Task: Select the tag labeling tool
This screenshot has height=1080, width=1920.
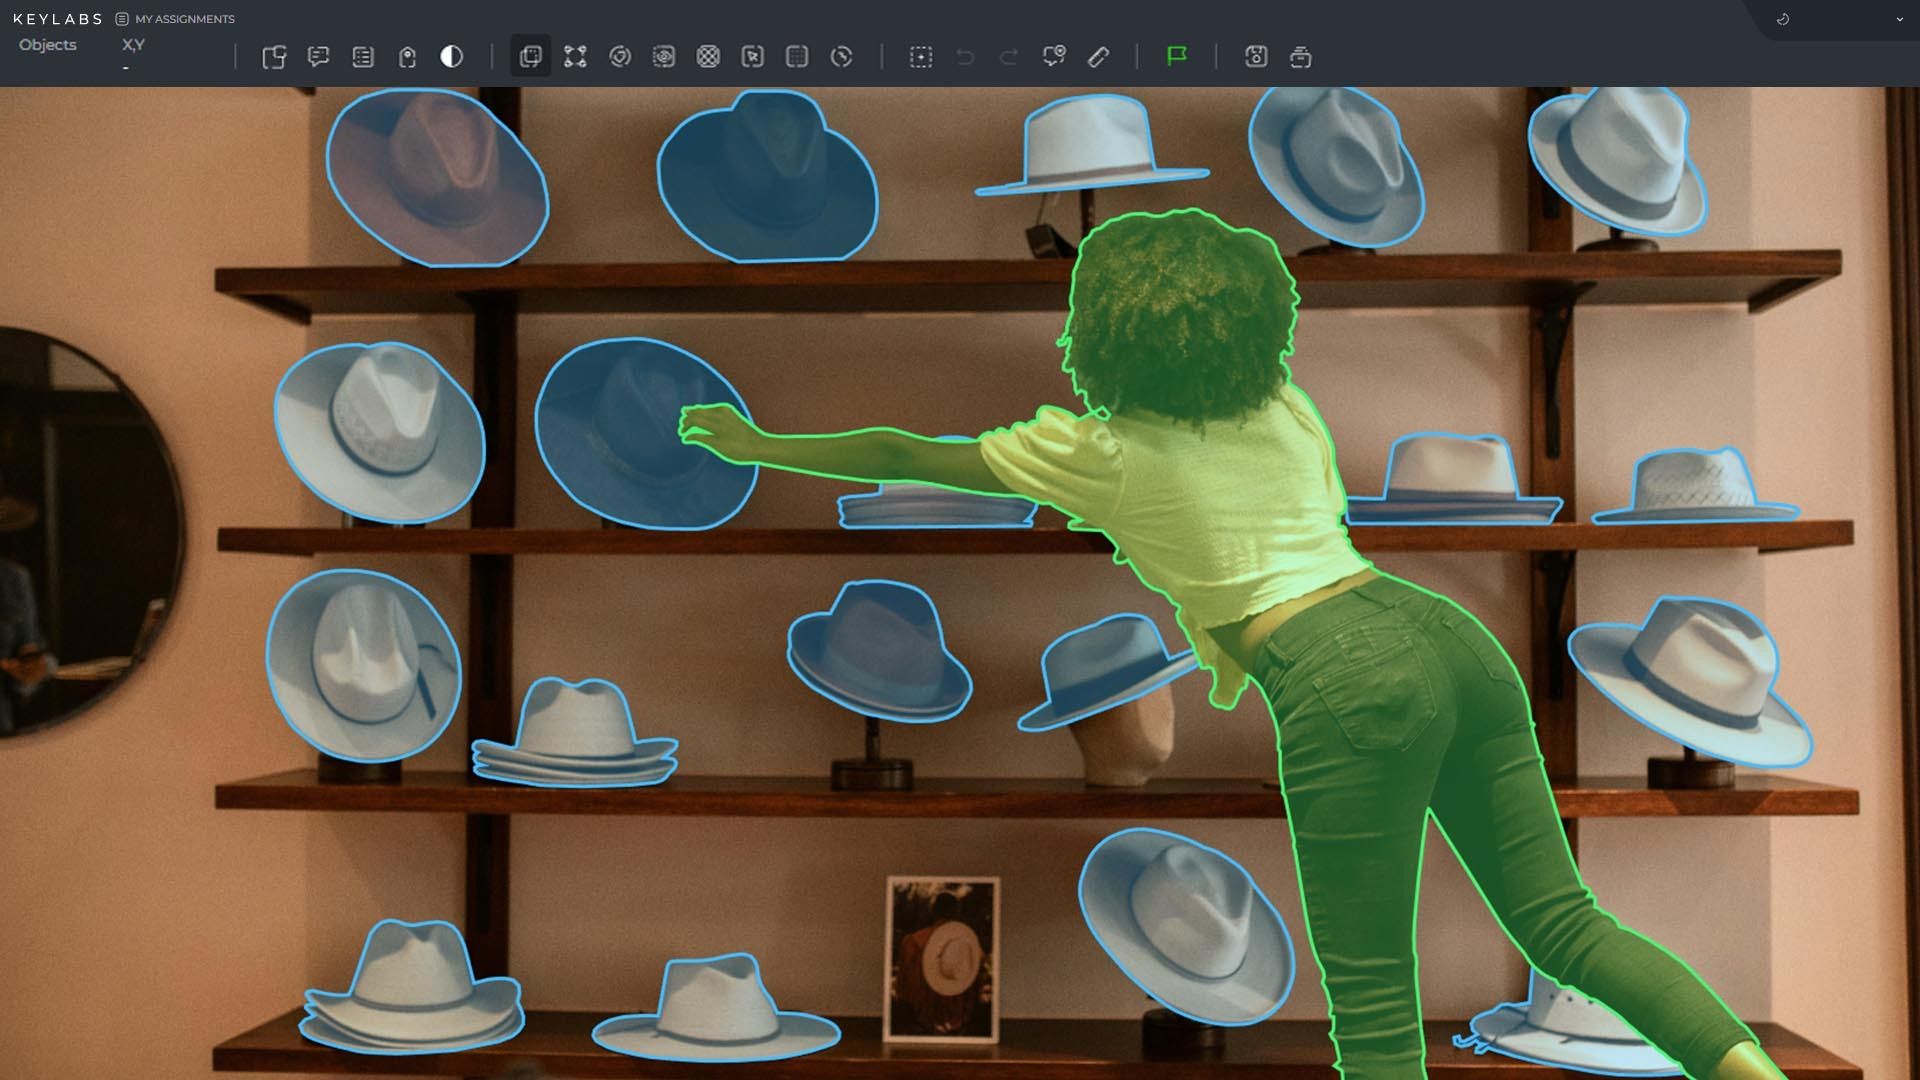Action: [407, 57]
